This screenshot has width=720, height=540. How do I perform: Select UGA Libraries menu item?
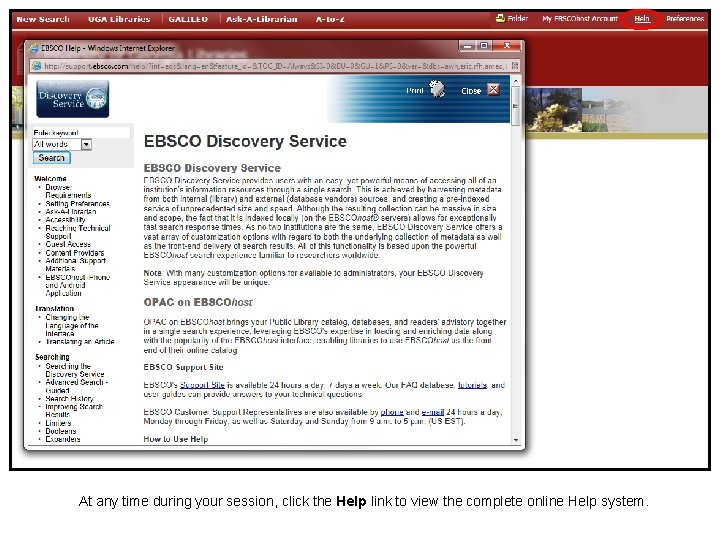point(119,19)
